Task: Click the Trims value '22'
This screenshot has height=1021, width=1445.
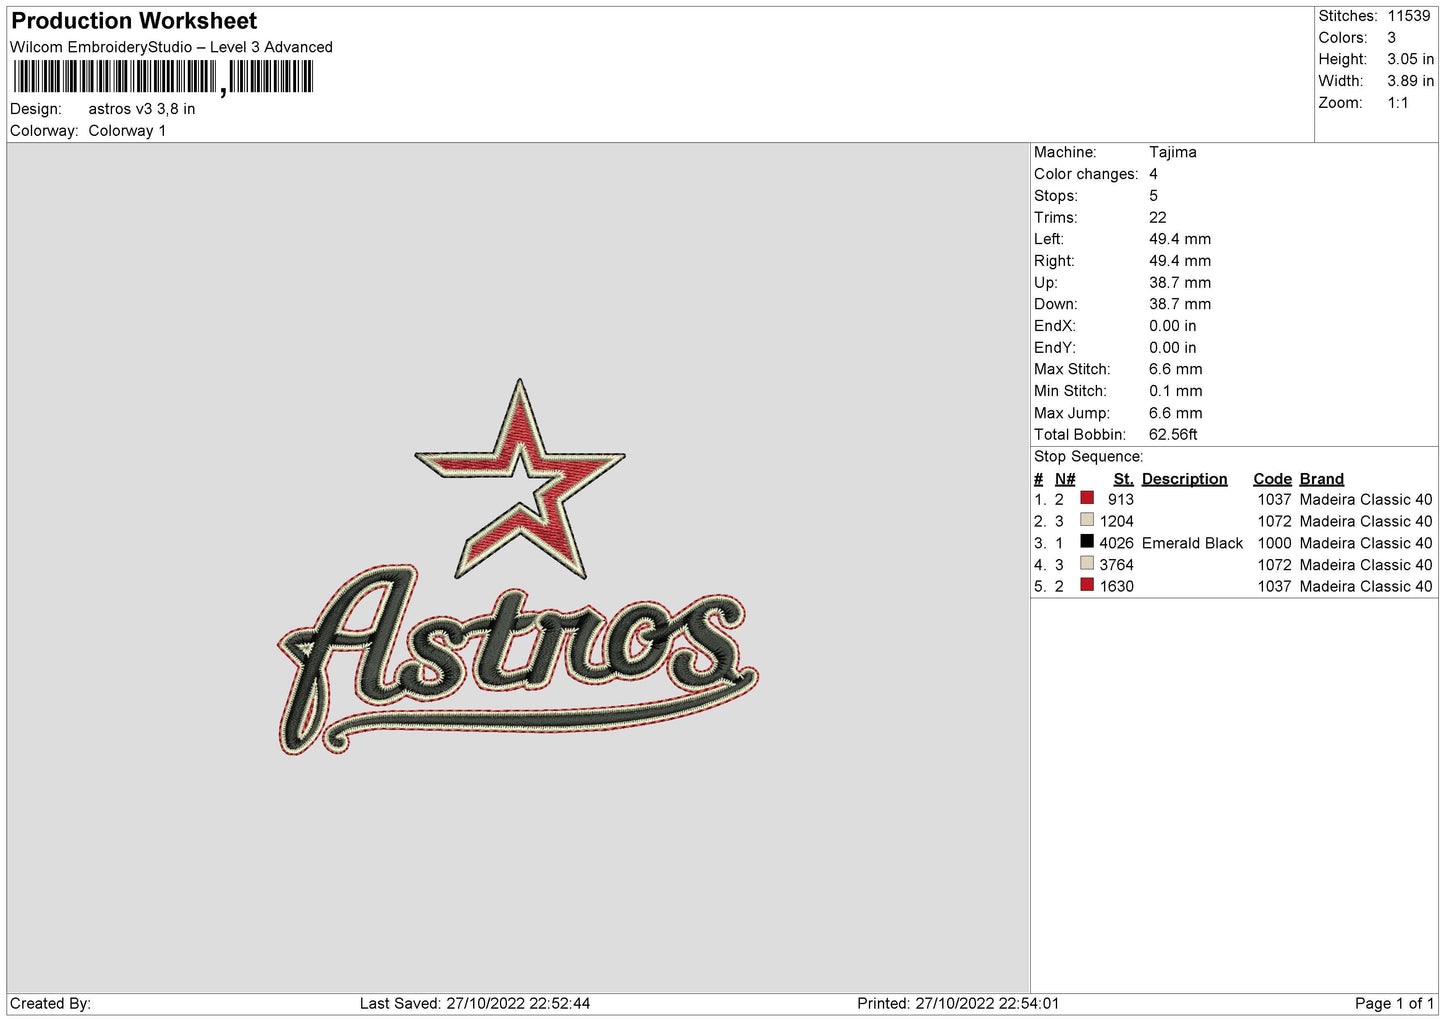Action: click(x=1158, y=217)
